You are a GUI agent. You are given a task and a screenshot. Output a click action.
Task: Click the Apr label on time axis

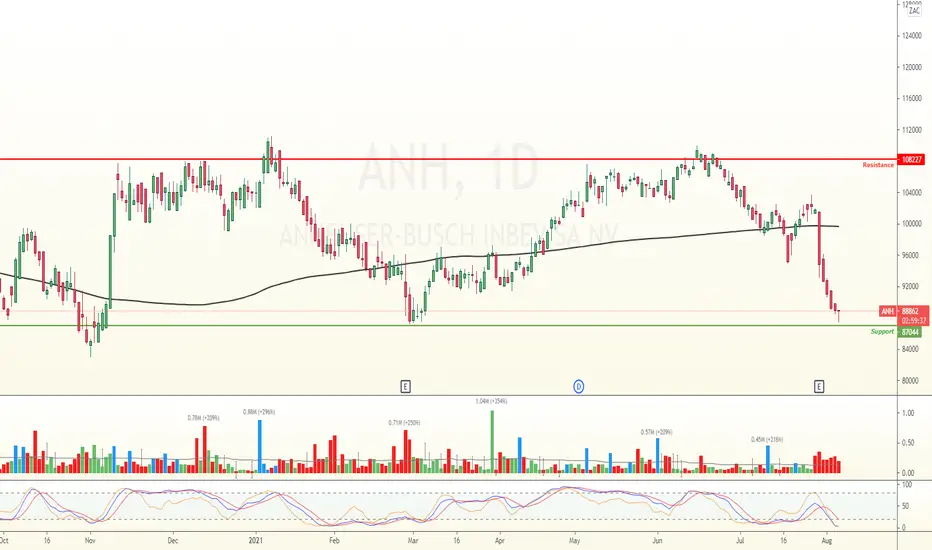click(x=499, y=541)
